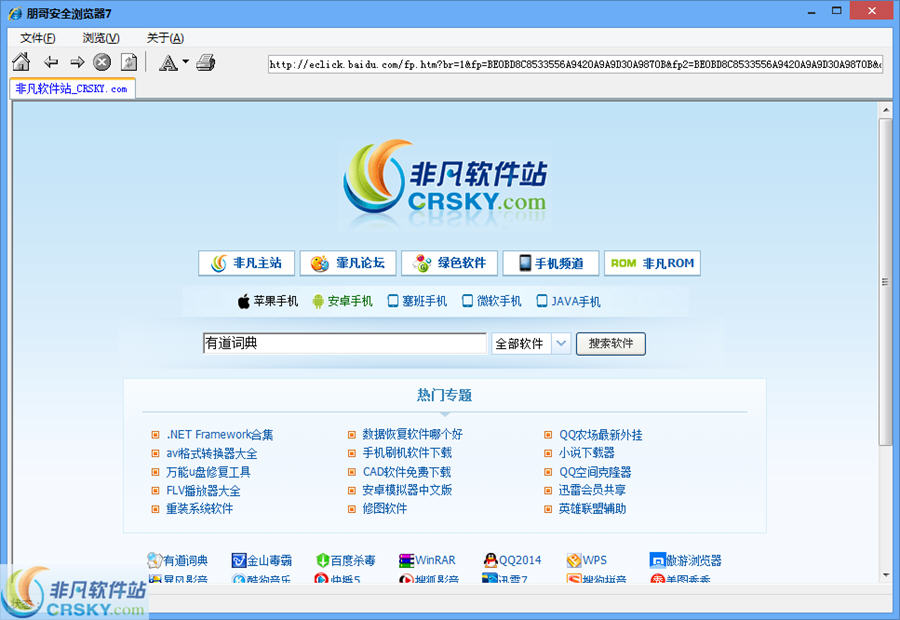Click the WinRAR software icon link

pyautogui.click(x=428, y=560)
